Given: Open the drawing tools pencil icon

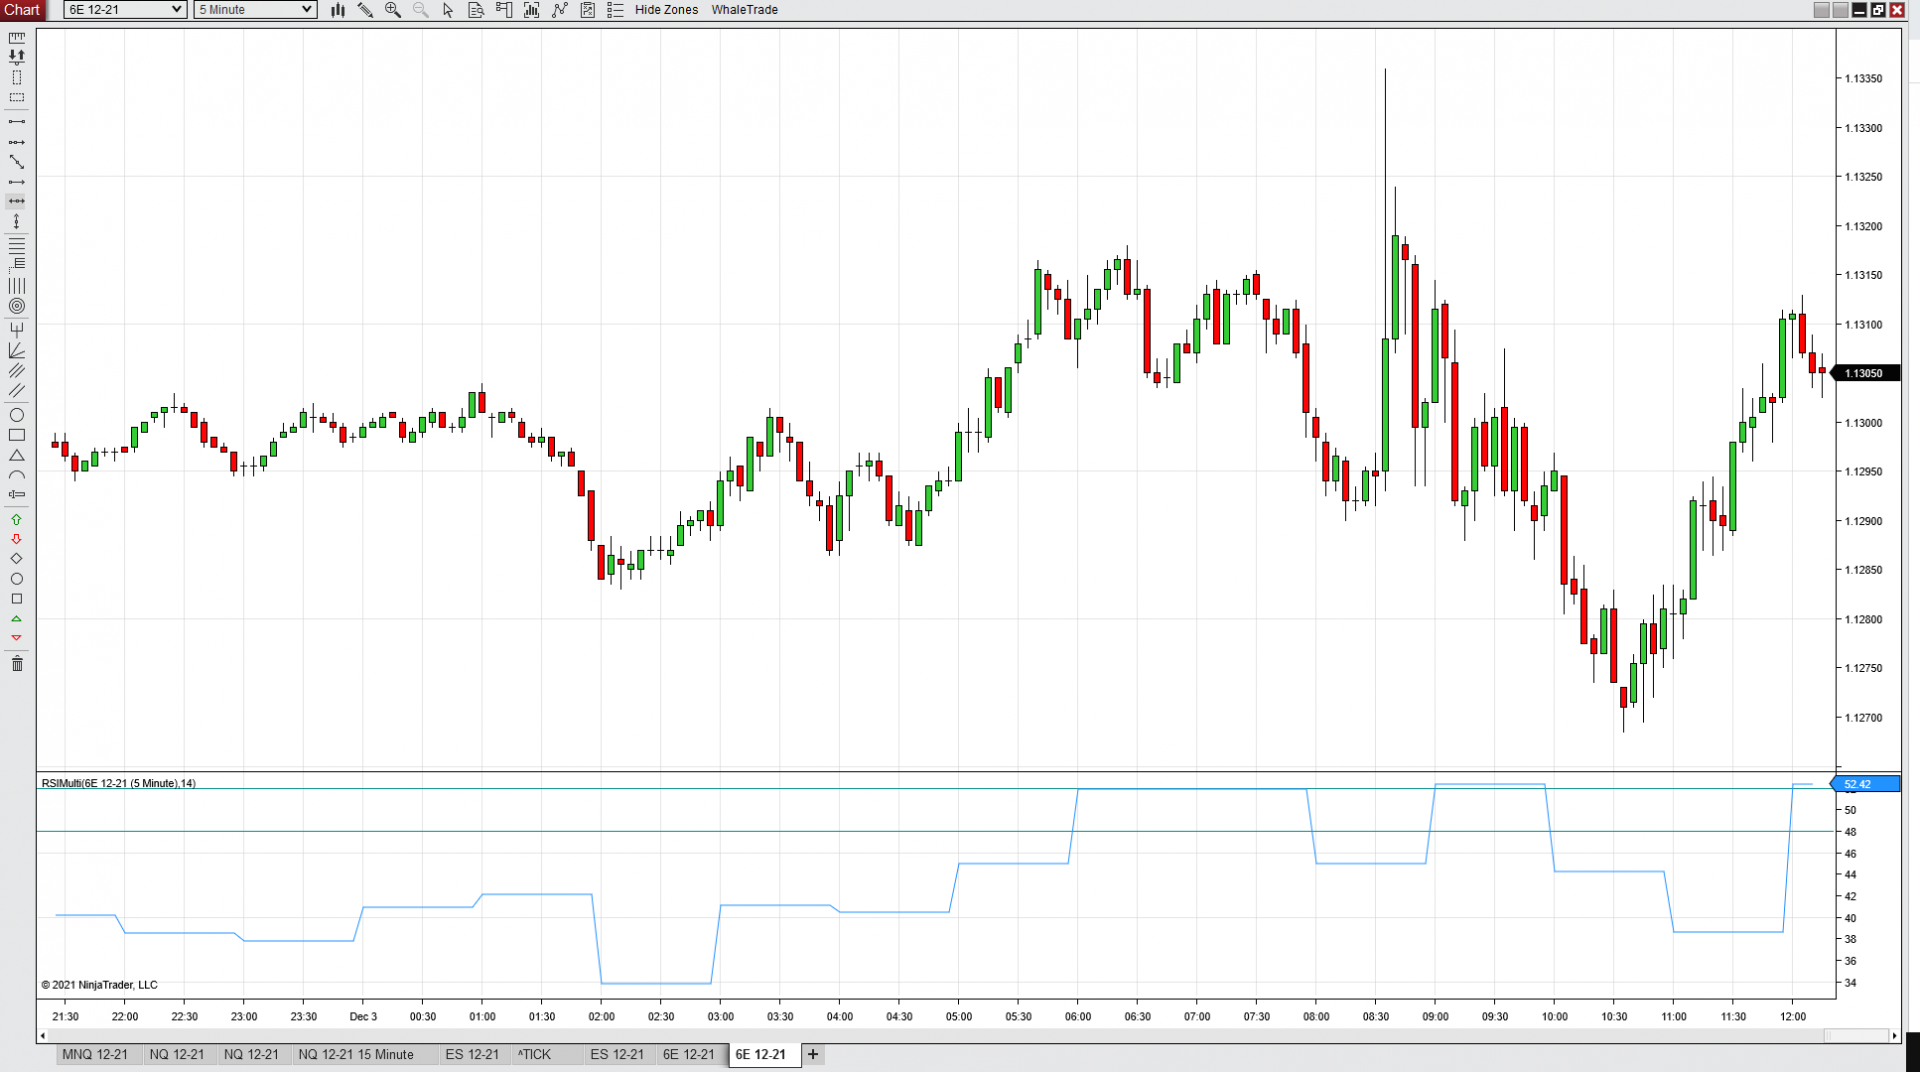Looking at the screenshot, I should [365, 10].
